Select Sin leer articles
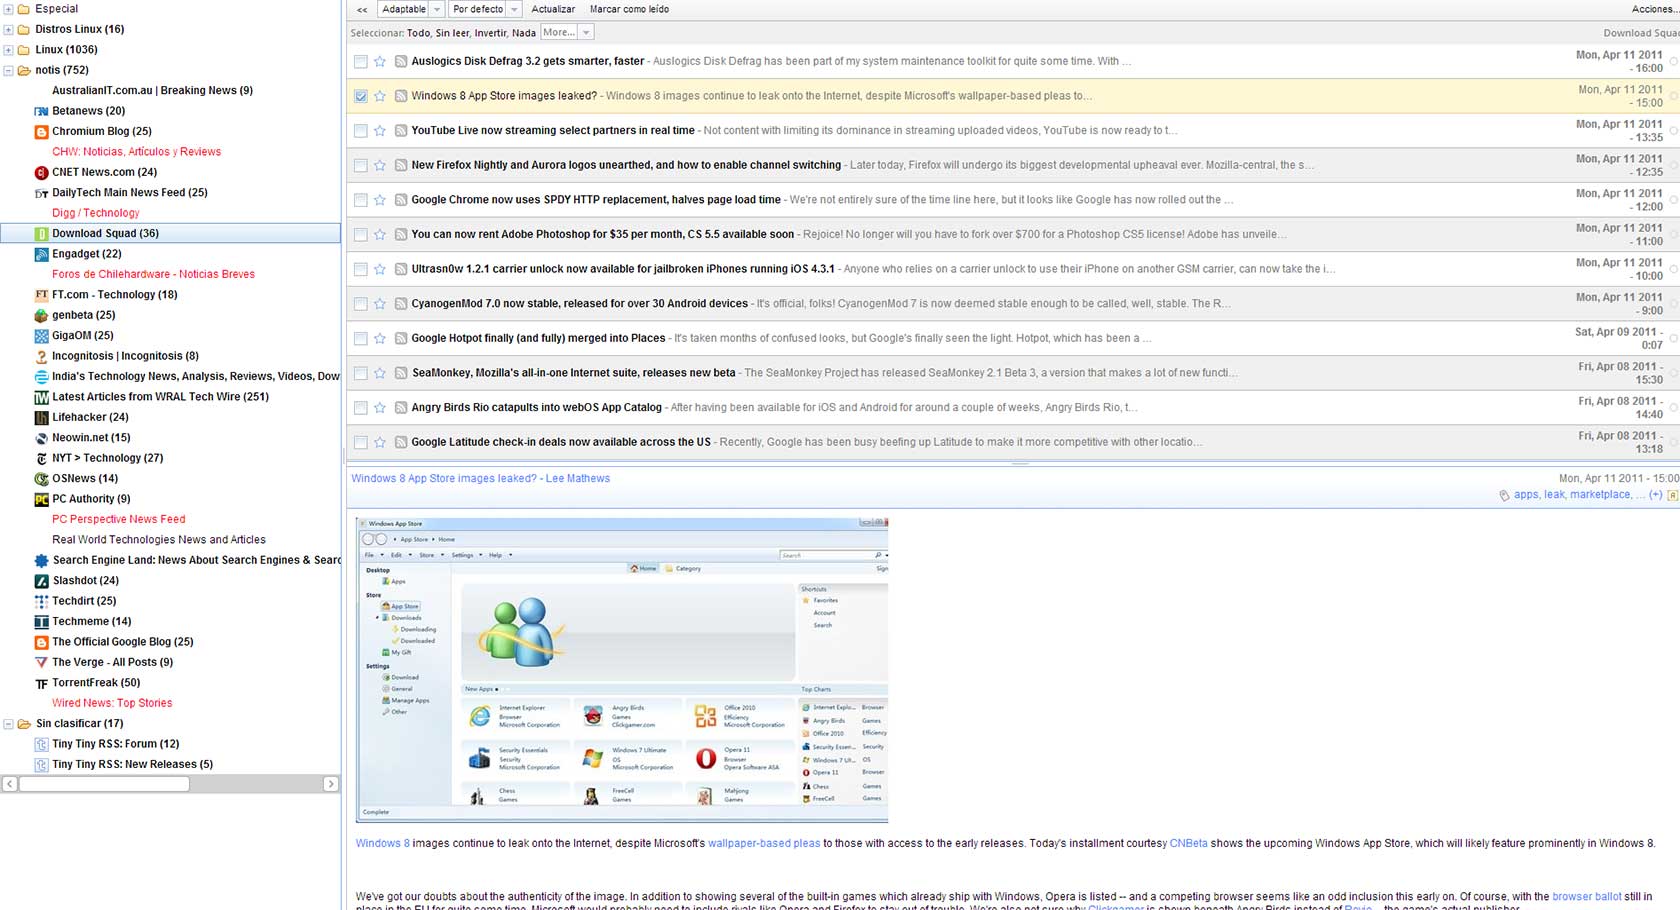 (x=452, y=33)
